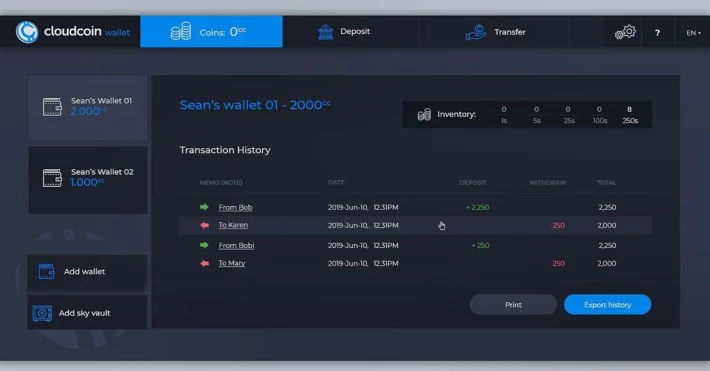Click the 1s inventory count
Screen dimensions: 710x371
pyautogui.click(x=504, y=109)
